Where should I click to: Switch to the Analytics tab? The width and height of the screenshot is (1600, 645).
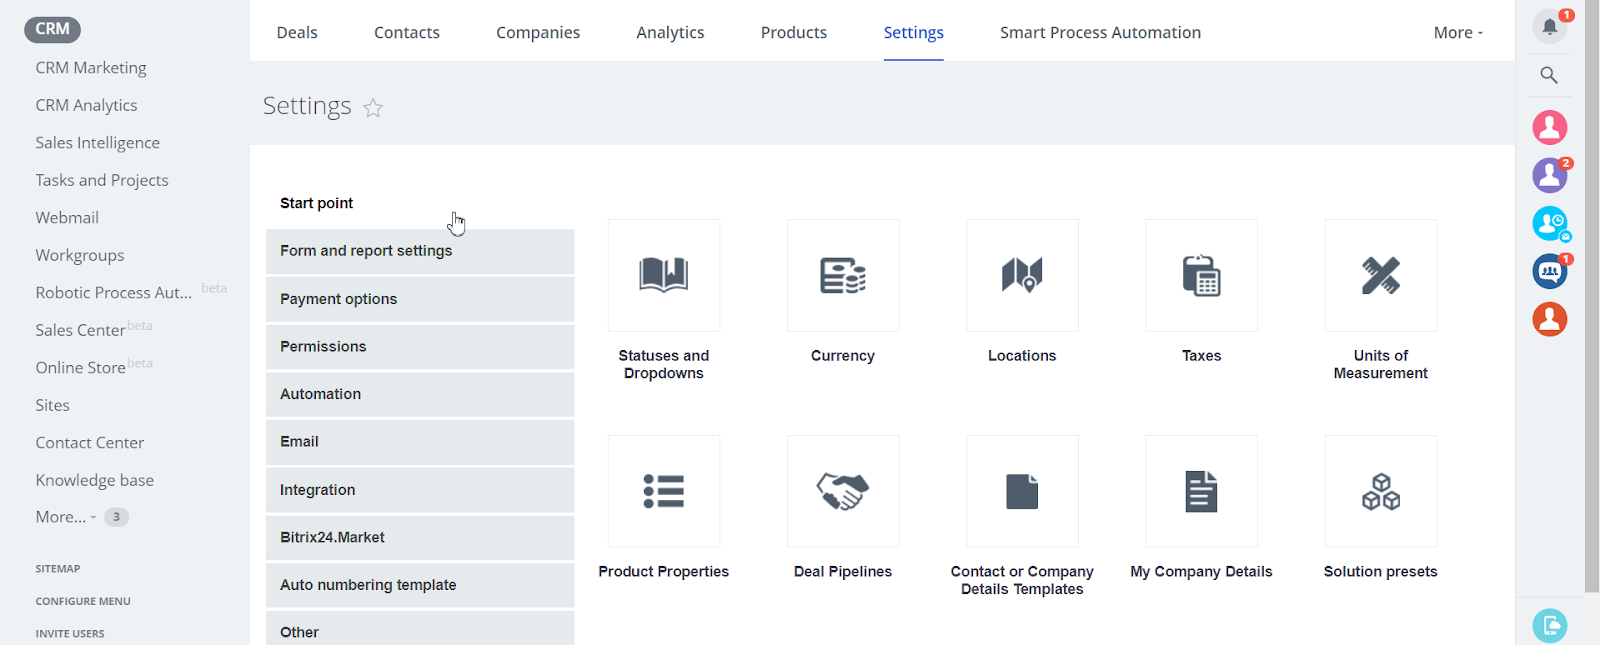pos(670,32)
